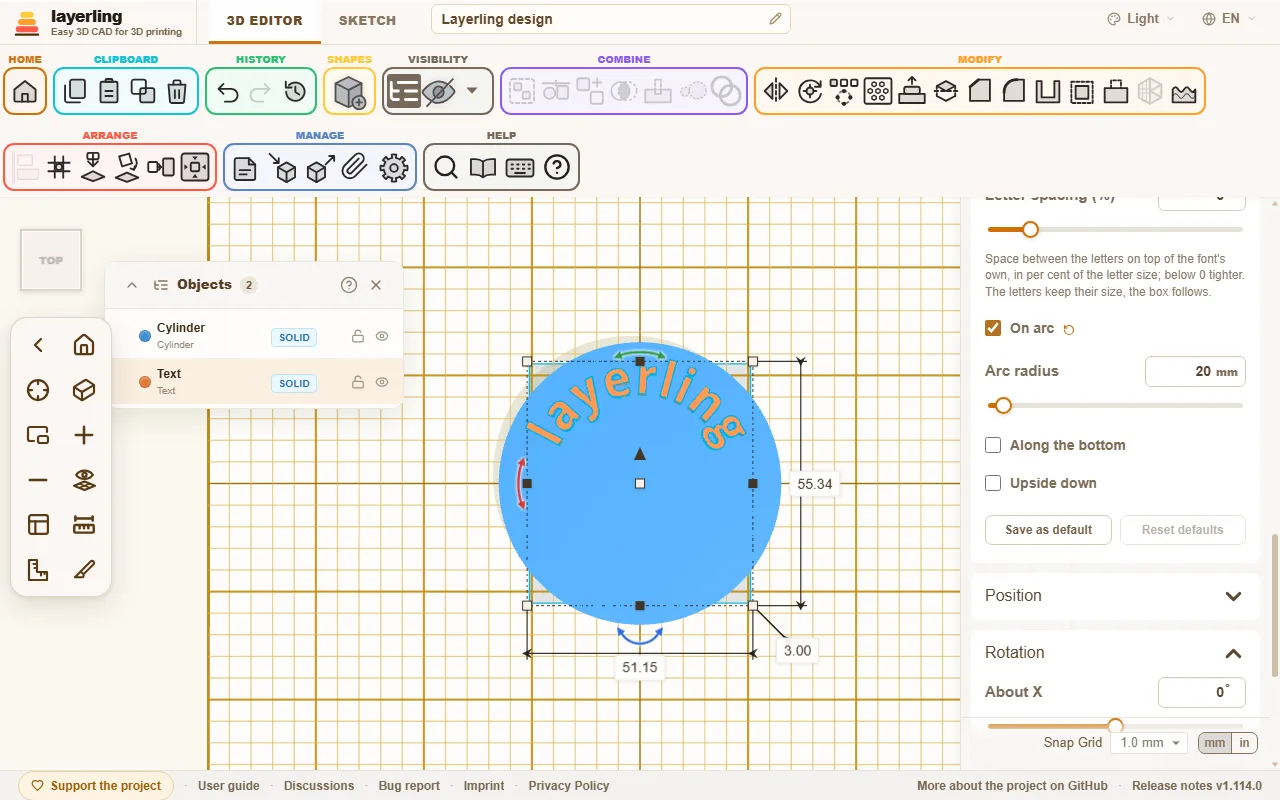Image resolution: width=1280 pixels, height=800 pixels.
Task: Switch units to in
Action: pos(1245,743)
